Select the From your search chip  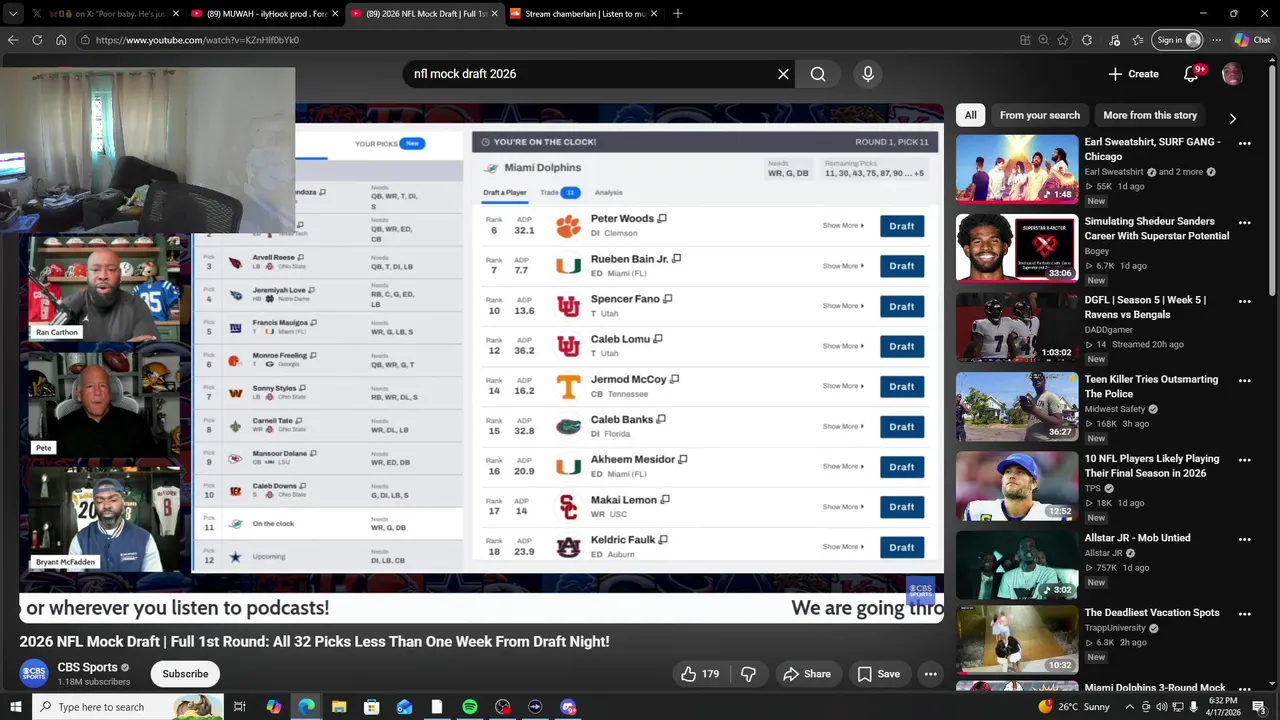(x=1040, y=115)
